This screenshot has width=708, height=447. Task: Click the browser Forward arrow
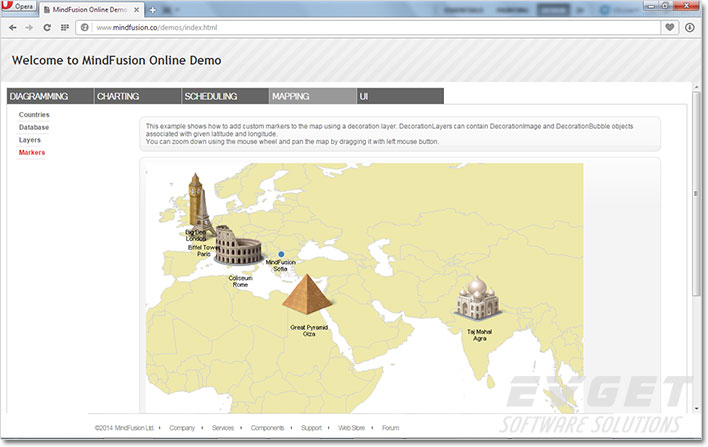click(29, 28)
